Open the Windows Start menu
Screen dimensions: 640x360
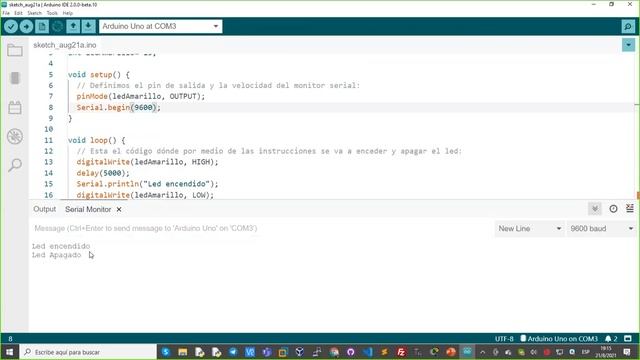point(9,352)
